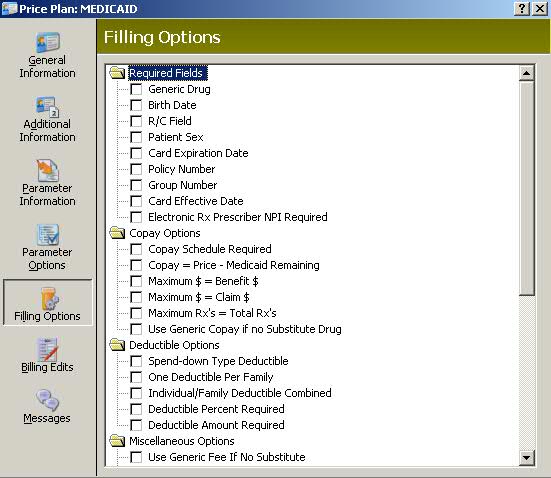
Task: Click the vertical scrollbar thumb
Action: click(x=526, y=188)
